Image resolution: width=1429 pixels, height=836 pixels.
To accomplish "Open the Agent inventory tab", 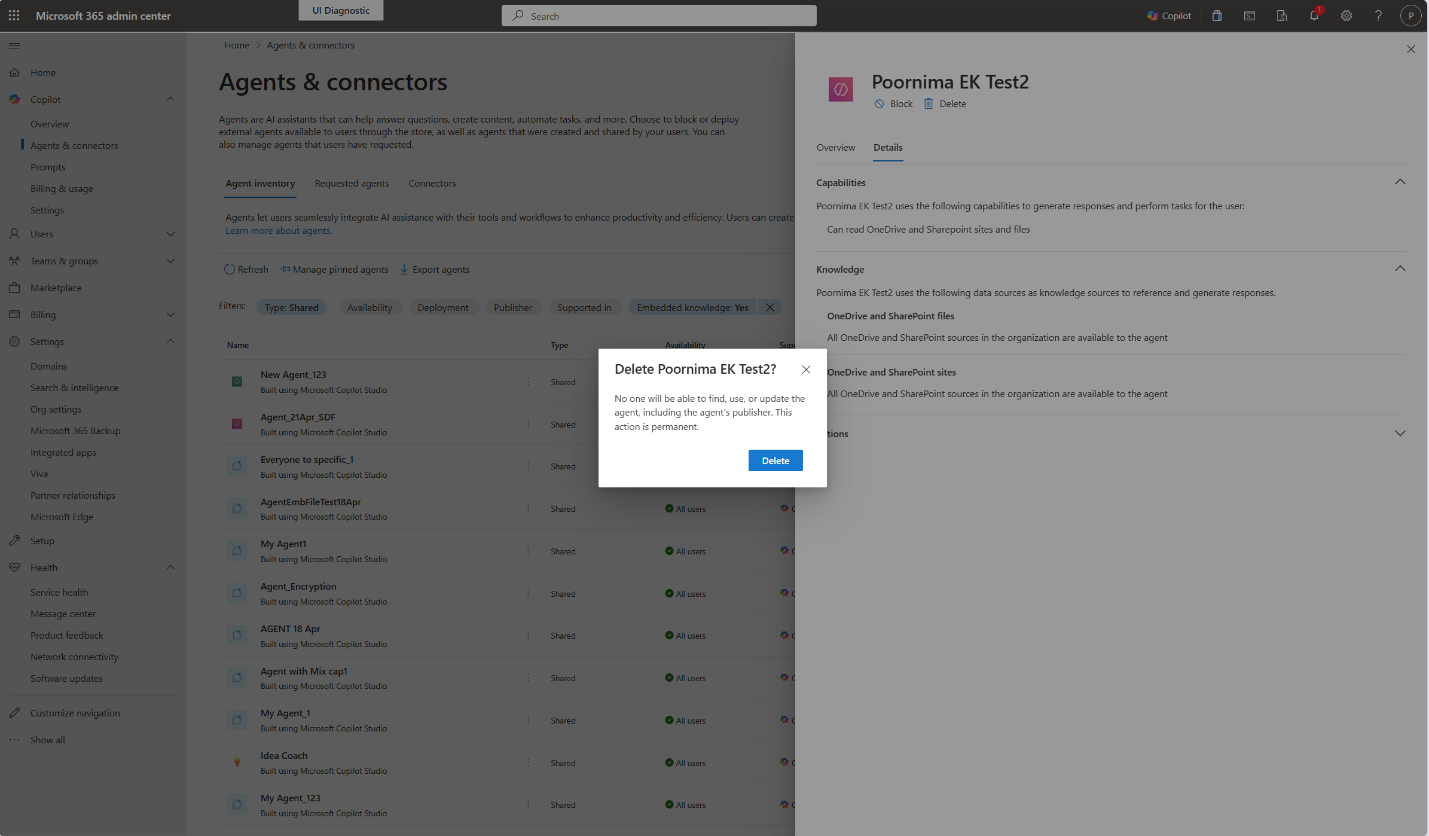I will [x=260, y=184].
